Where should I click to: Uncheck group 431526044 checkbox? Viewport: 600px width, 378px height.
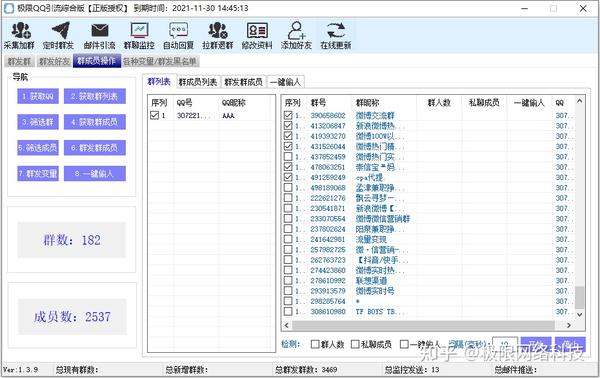[x=288, y=146]
